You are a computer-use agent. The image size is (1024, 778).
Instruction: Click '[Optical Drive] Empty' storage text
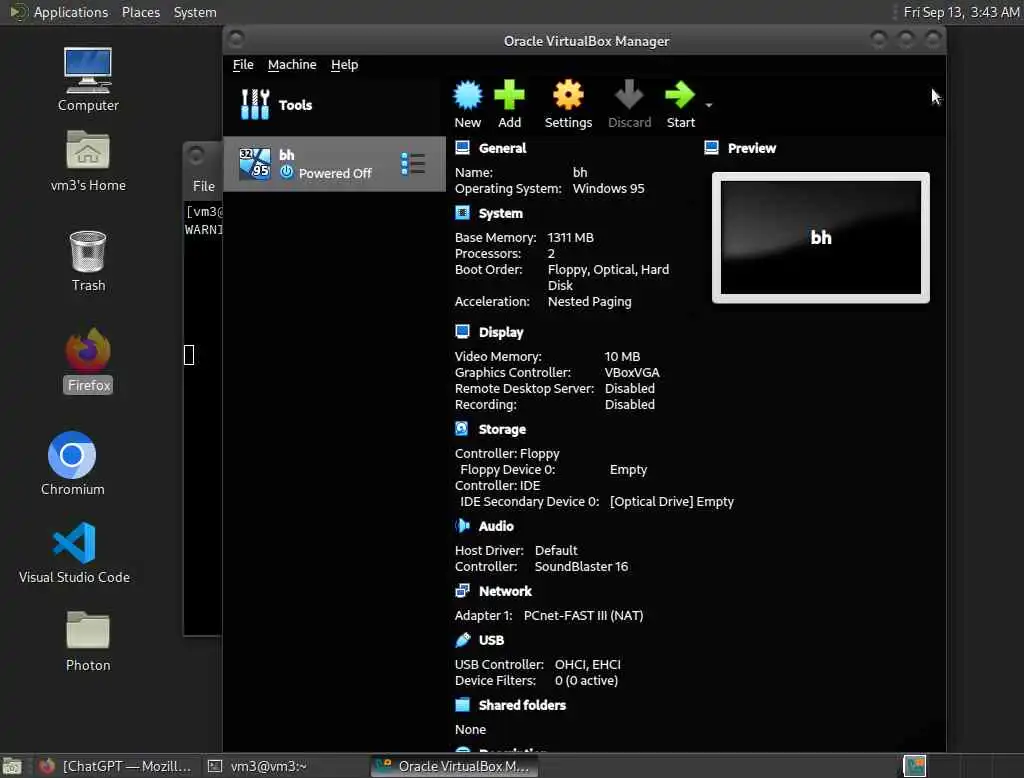[x=672, y=502]
